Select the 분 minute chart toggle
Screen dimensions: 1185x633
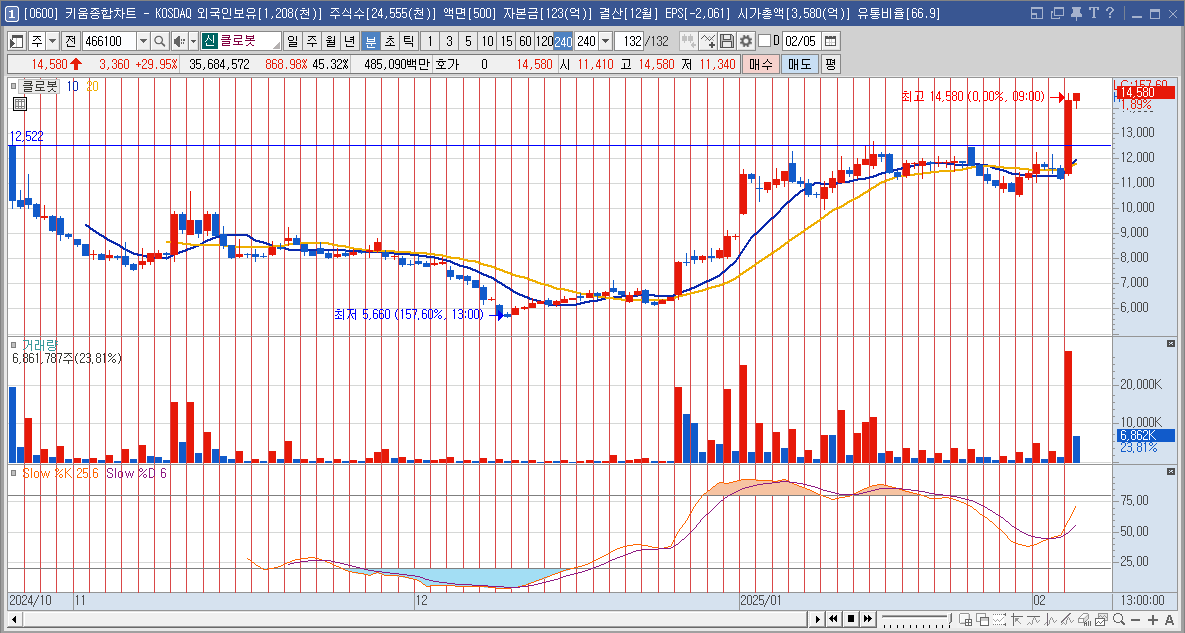pyautogui.click(x=370, y=42)
